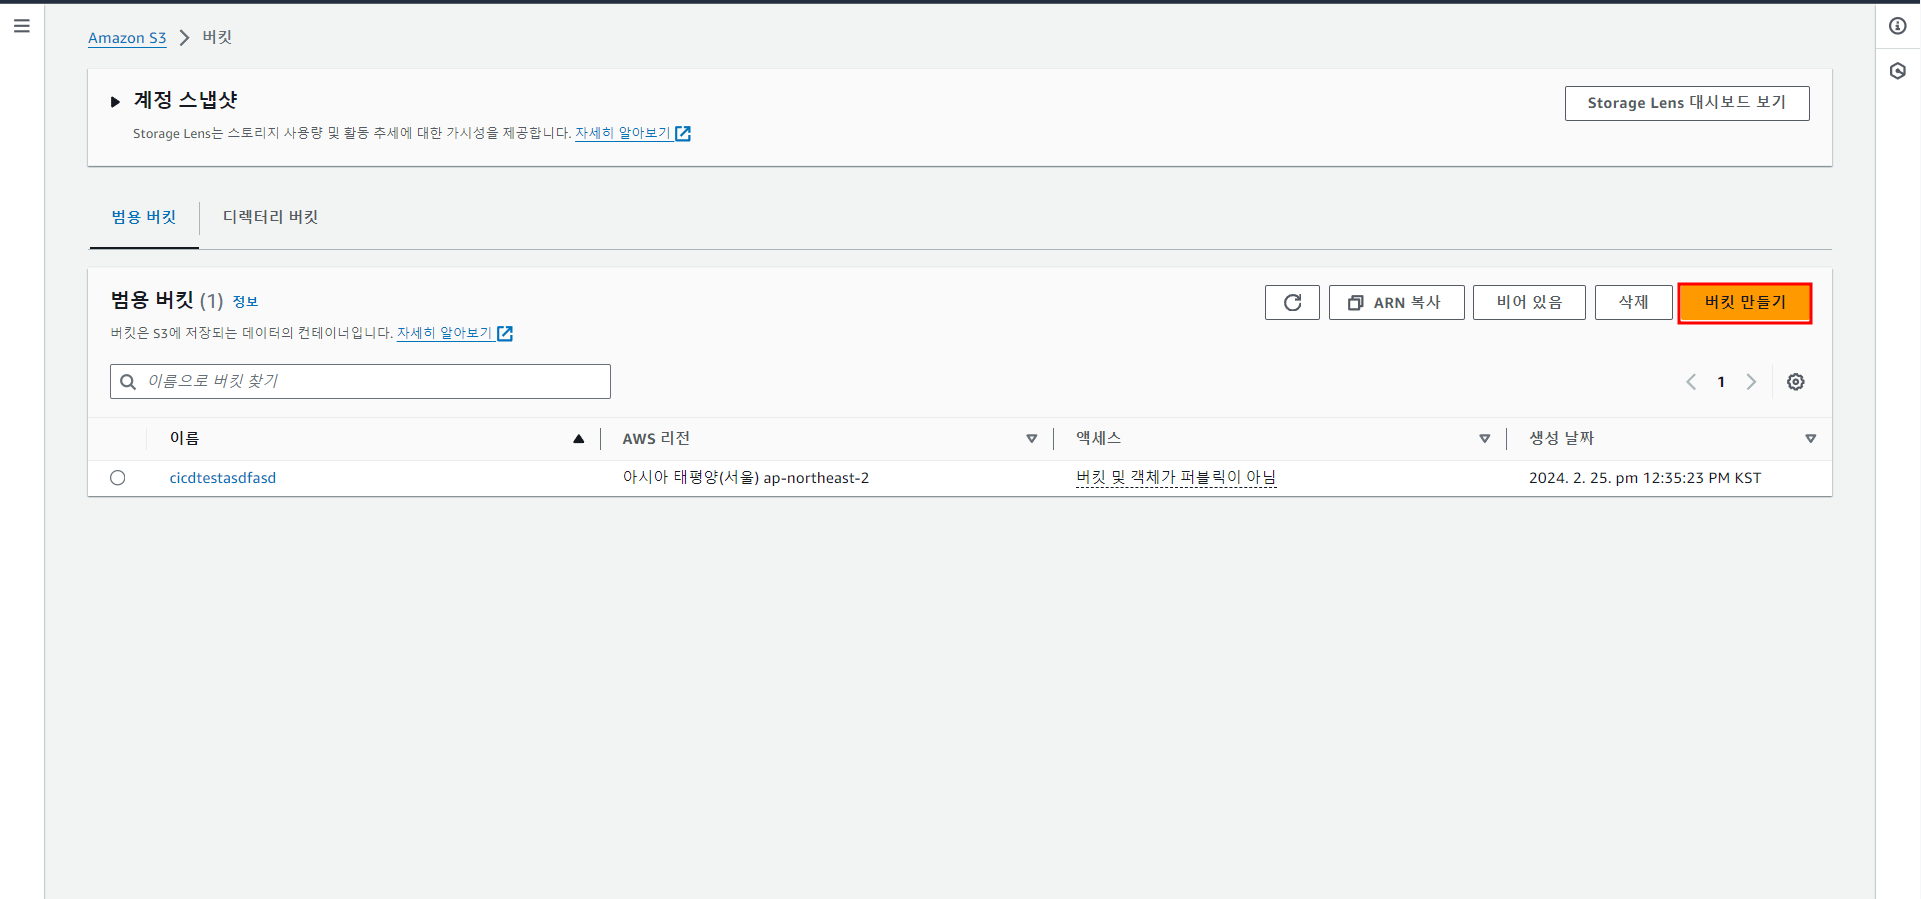This screenshot has width=1921, height=899.
Task: Switch to 디렉터리 버킷 tab
Action: coord(270,217)
